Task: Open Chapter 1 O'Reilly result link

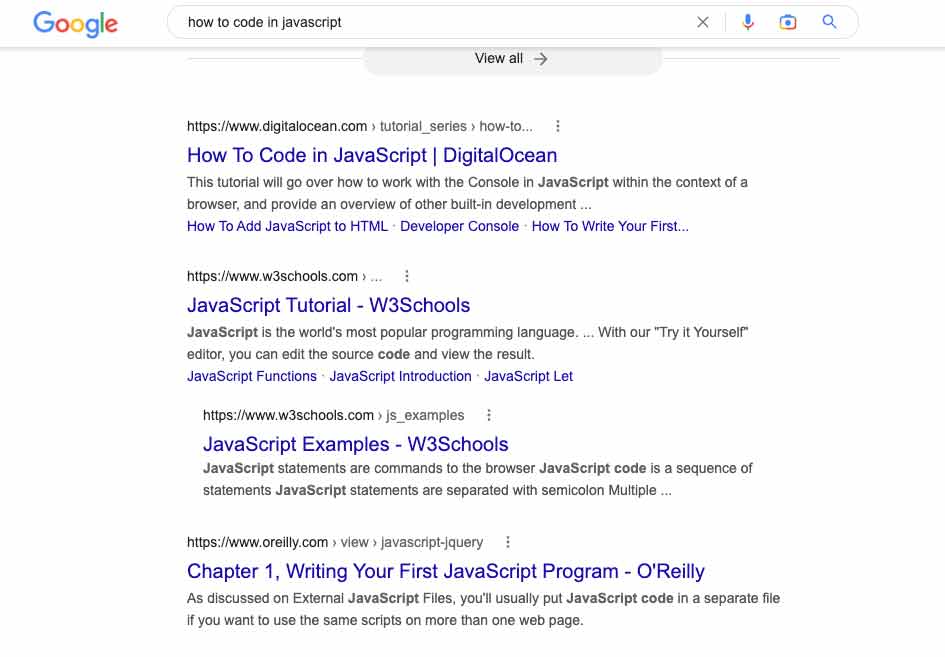Action: coord(445,571)
